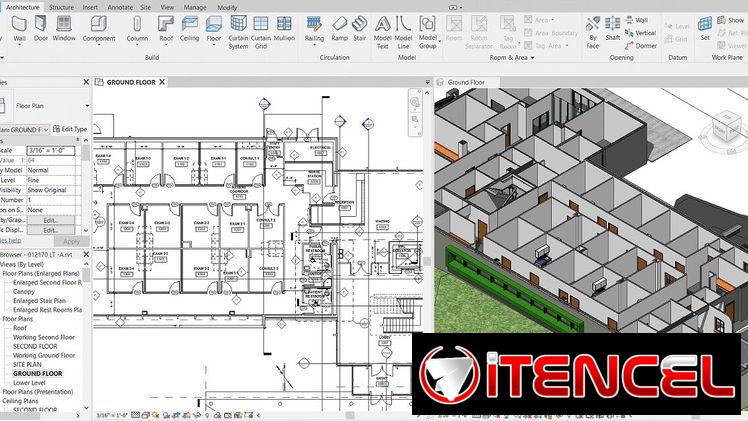Viewport: 748px width, 421px height.
Task: Open the Site ribbon tab
Action: click(x=145, y=7)
